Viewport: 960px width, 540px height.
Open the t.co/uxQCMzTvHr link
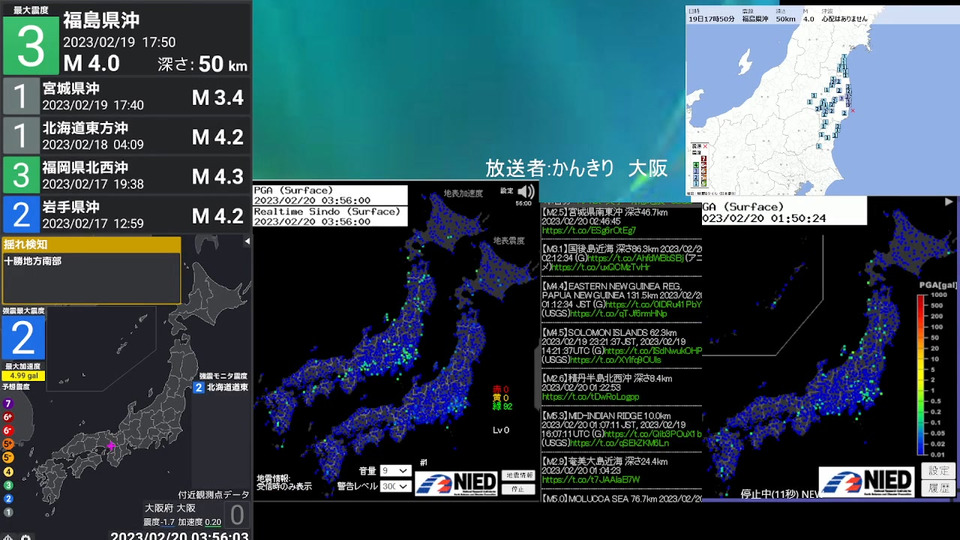(x=601, y=268)
